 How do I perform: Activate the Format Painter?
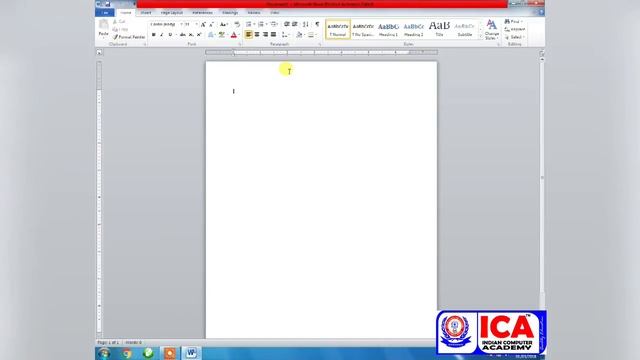point(129,37)
